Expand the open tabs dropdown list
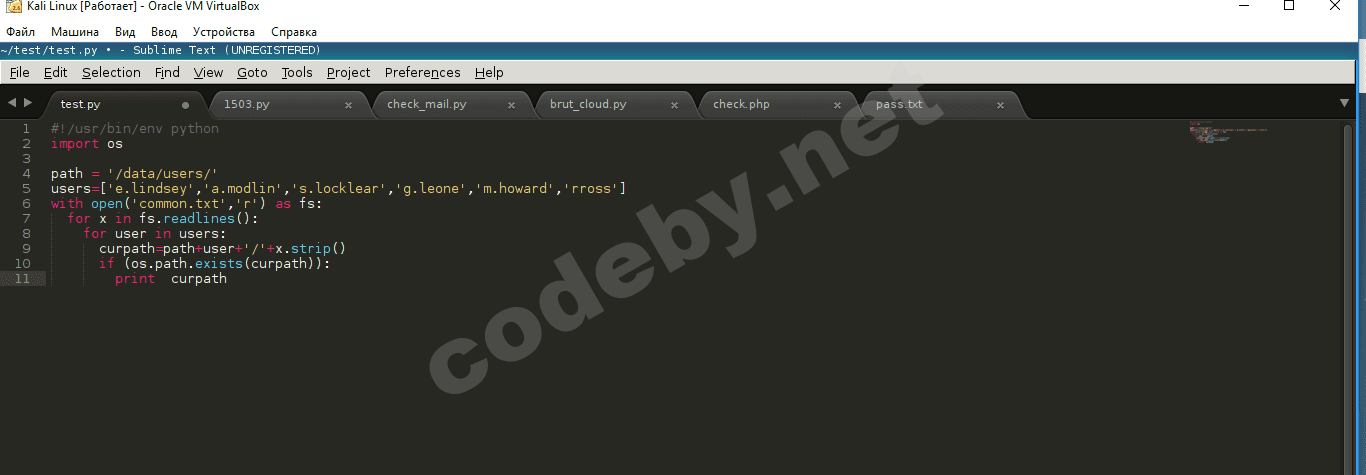This screenshot has height=475, width=1366. point(1344,103)
